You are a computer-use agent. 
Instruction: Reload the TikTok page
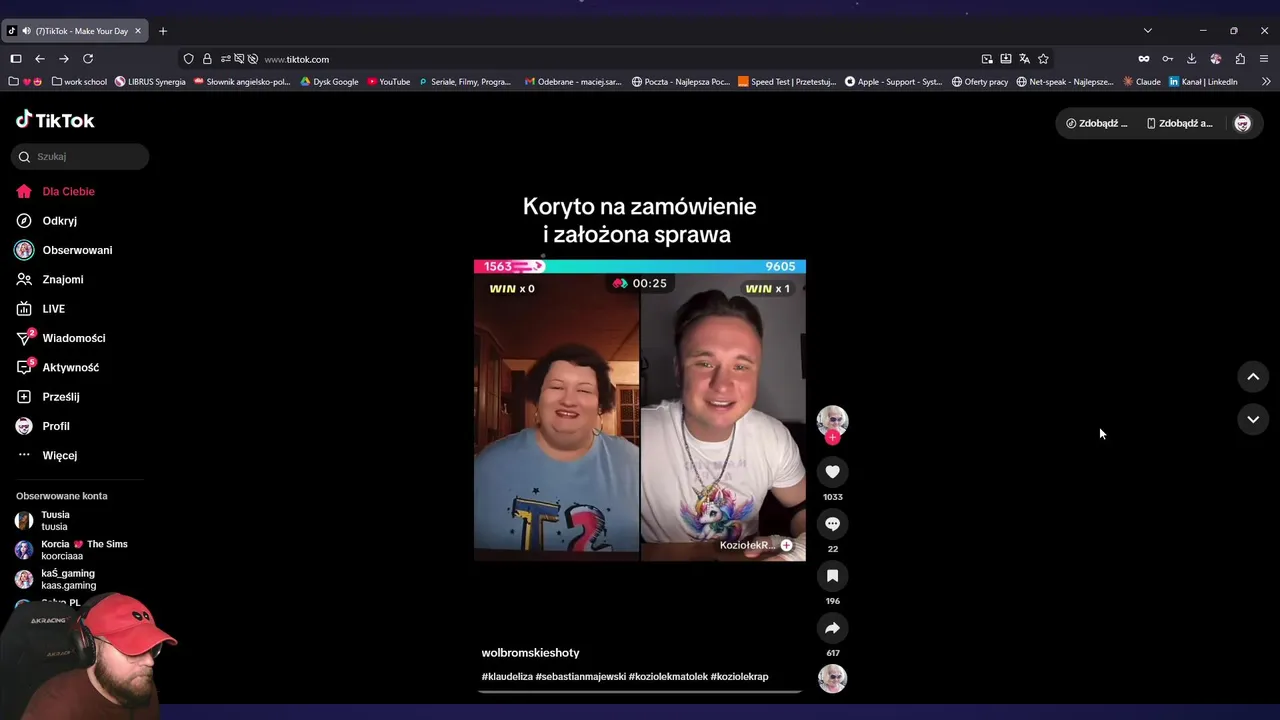tap(88, 59)
